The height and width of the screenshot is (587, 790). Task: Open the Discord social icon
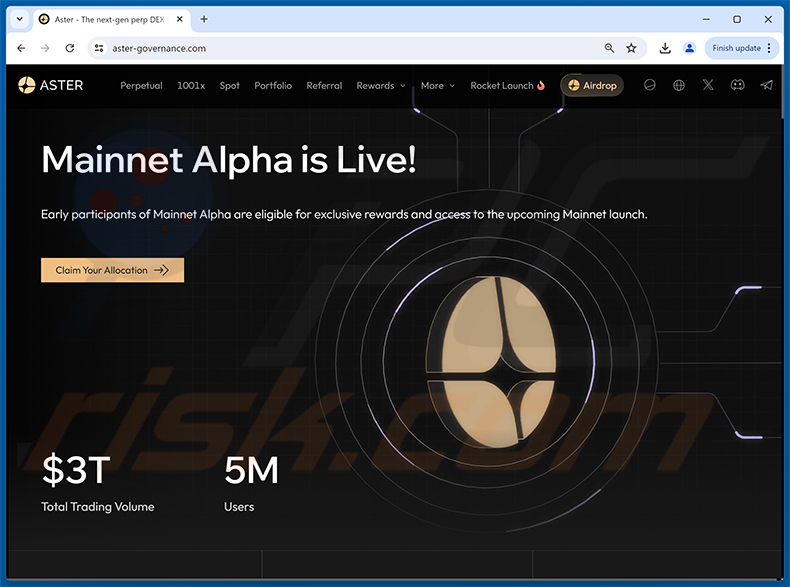pyautogui.click(x=737, y=85)
